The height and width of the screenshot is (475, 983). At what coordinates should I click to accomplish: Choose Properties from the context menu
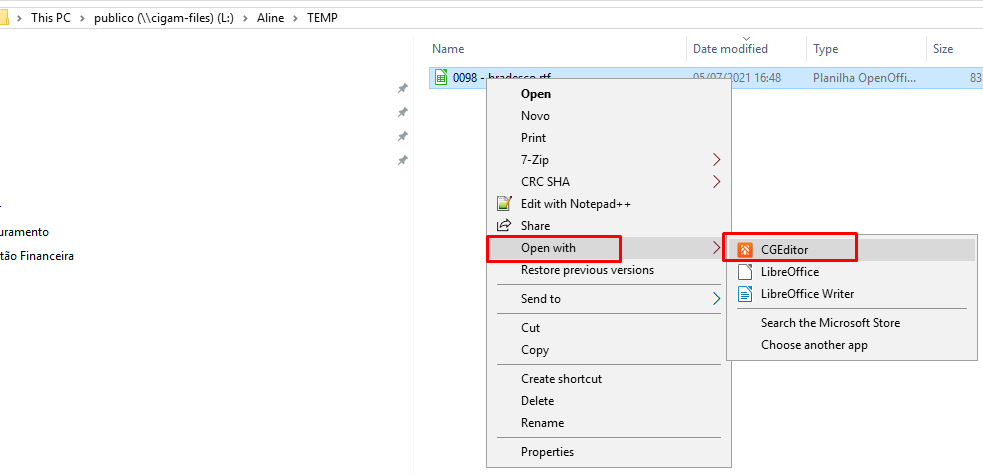(x=547, y=452)
